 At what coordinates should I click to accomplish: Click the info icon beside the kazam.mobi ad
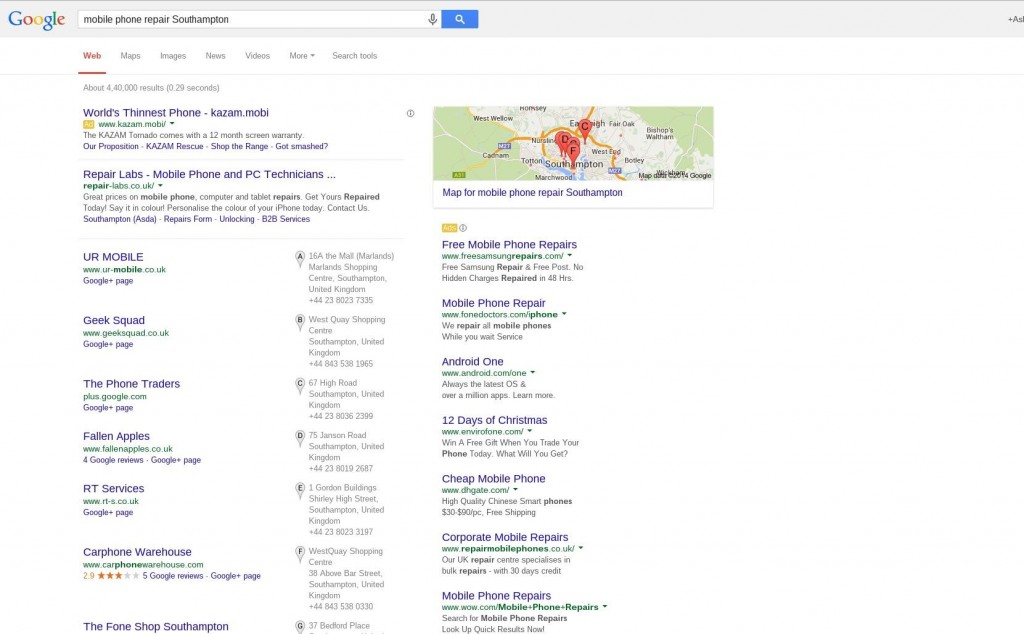410,114
